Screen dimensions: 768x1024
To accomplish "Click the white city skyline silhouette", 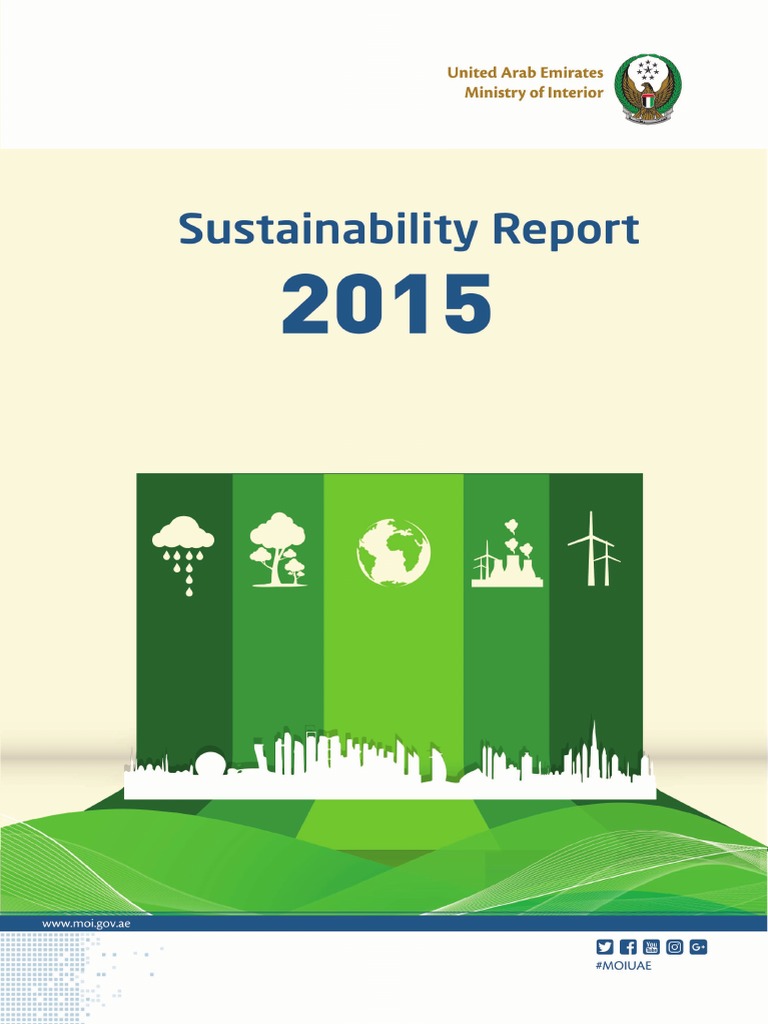I will tap(389, 760).
